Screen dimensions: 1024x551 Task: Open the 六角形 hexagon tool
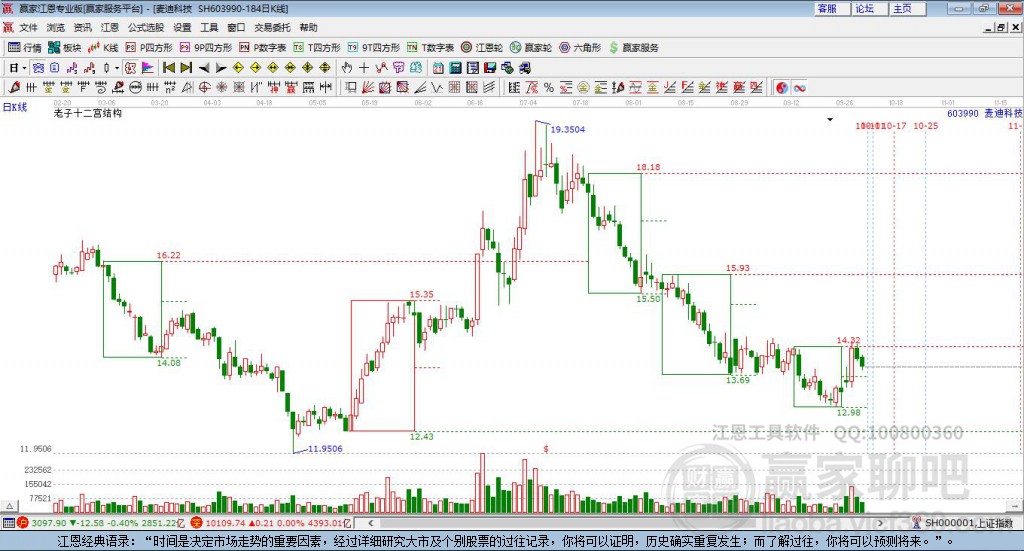pyautogui.click(x=580, y=48)
